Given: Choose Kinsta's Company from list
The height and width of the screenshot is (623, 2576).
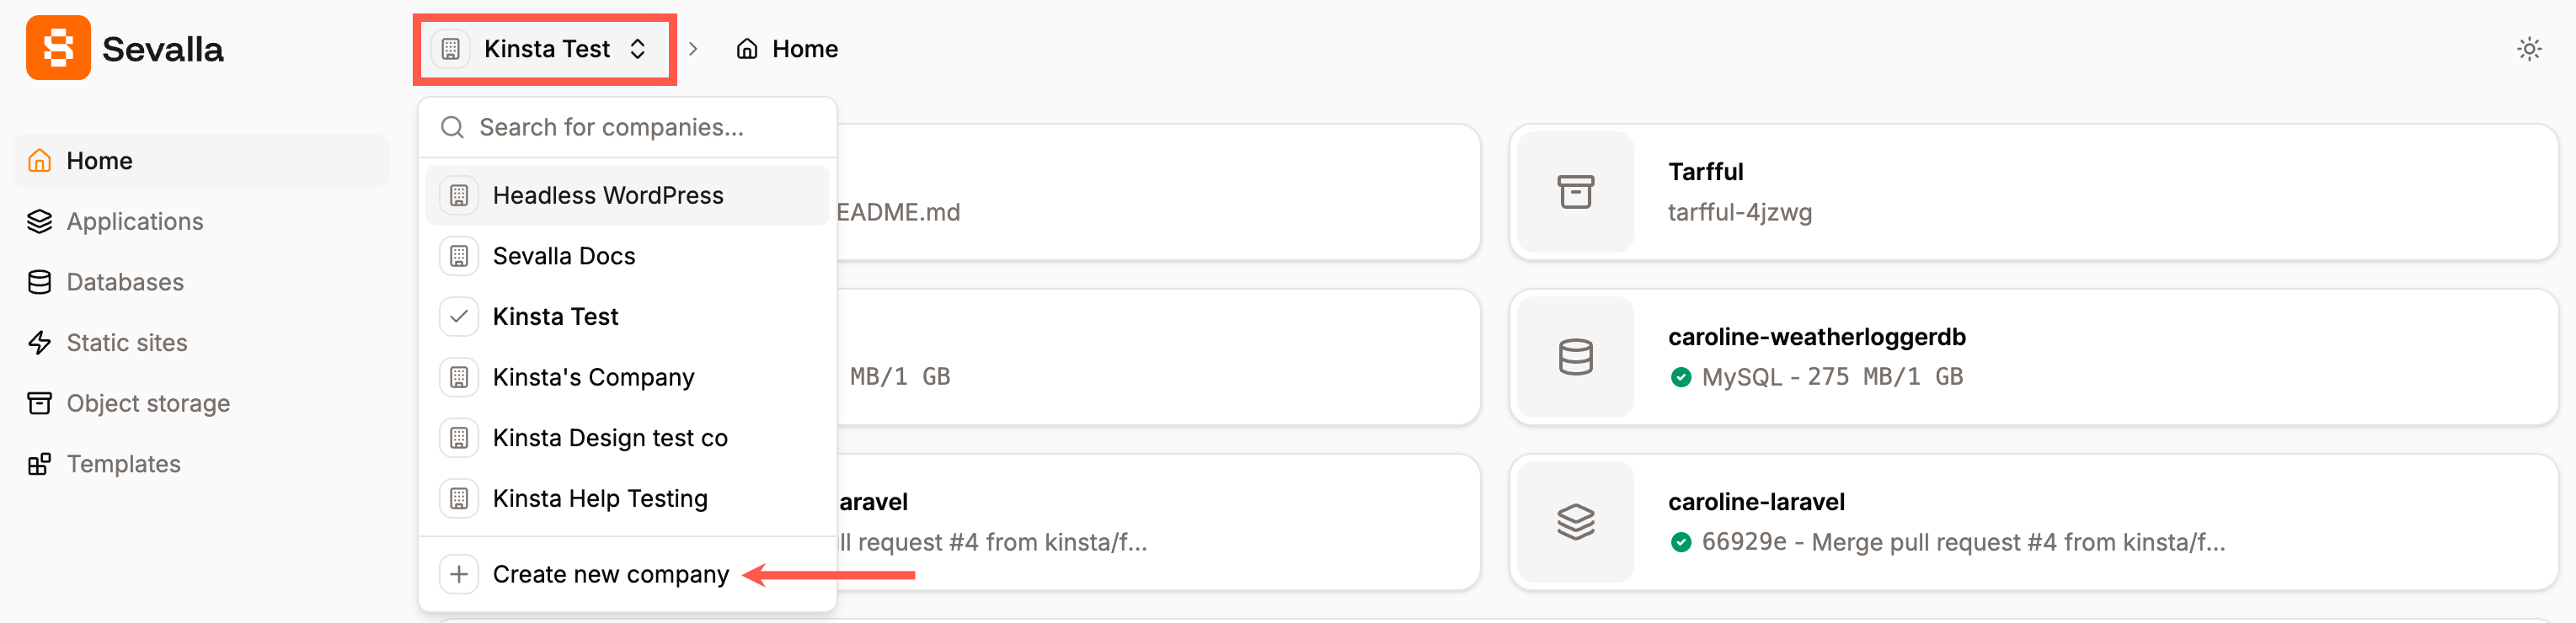Looking at the screenshot, I should pos(593,377).
